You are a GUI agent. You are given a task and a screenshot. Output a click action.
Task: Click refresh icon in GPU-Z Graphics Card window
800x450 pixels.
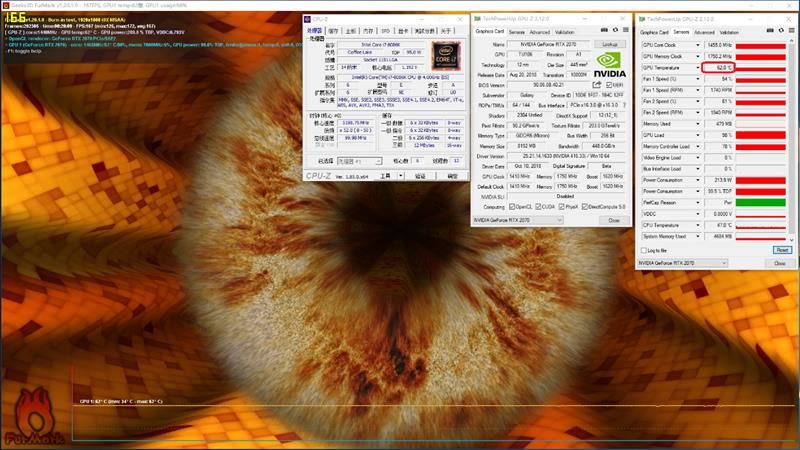tap(615, 30)
